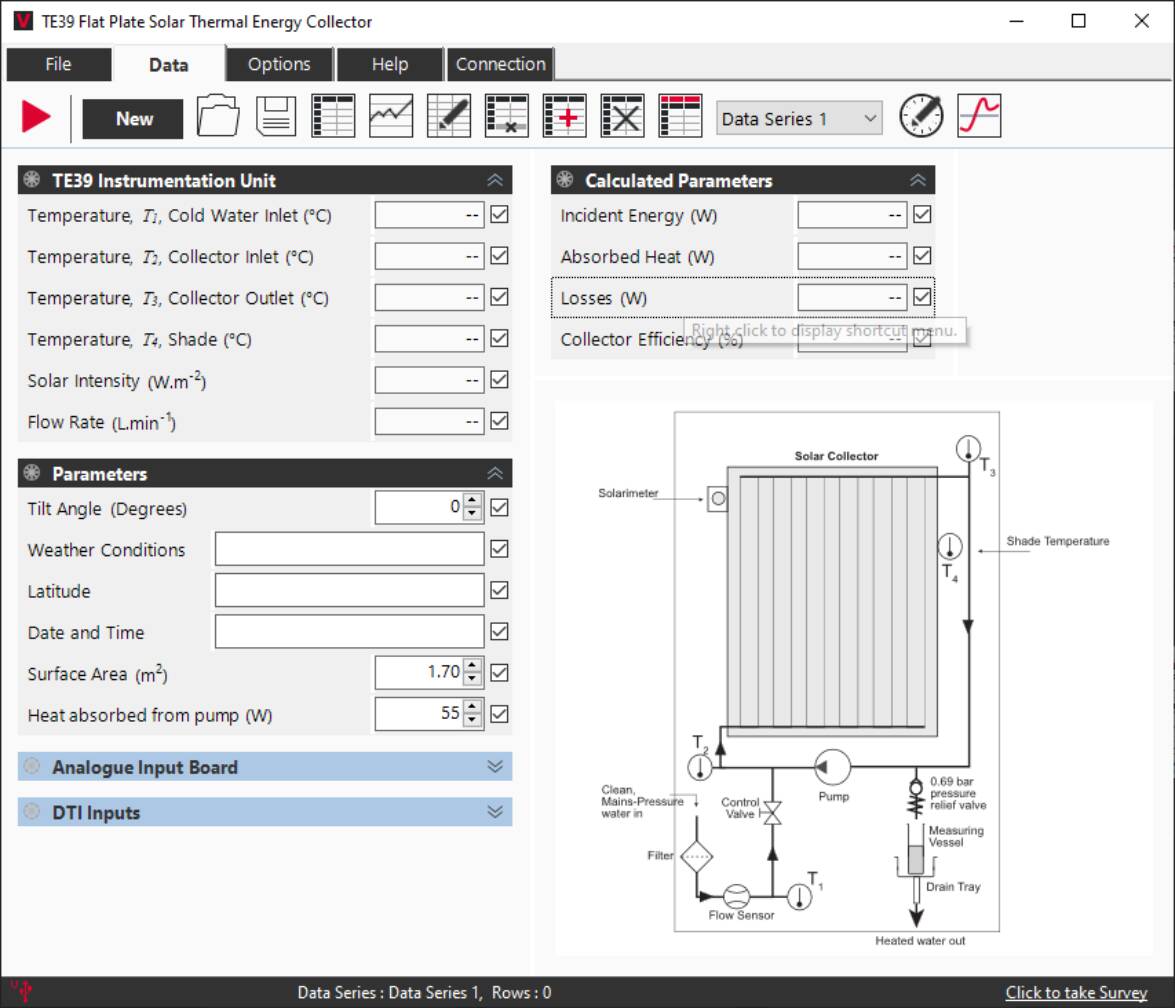Expand the DTI Inputs section
Image resolution: width=1175 pixels, height=1008 pixels.
tap(494, 812)
